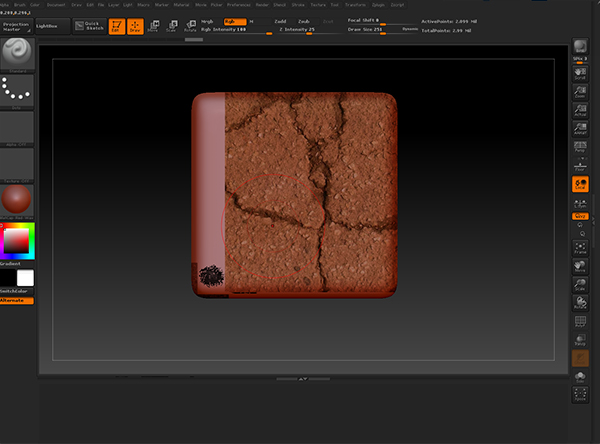Click the Frame mesh icon
The height and width of the screenshot is (444, 600).
coord(580,248)
